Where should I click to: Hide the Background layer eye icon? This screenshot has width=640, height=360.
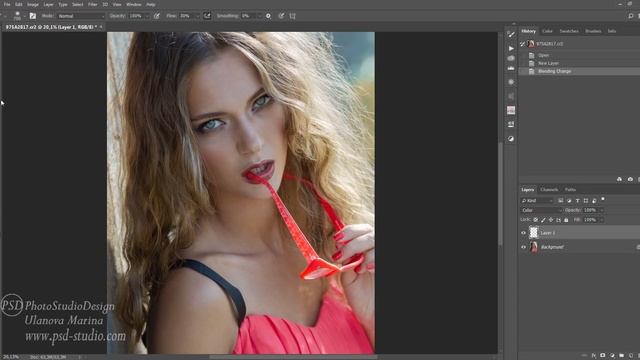523,247
